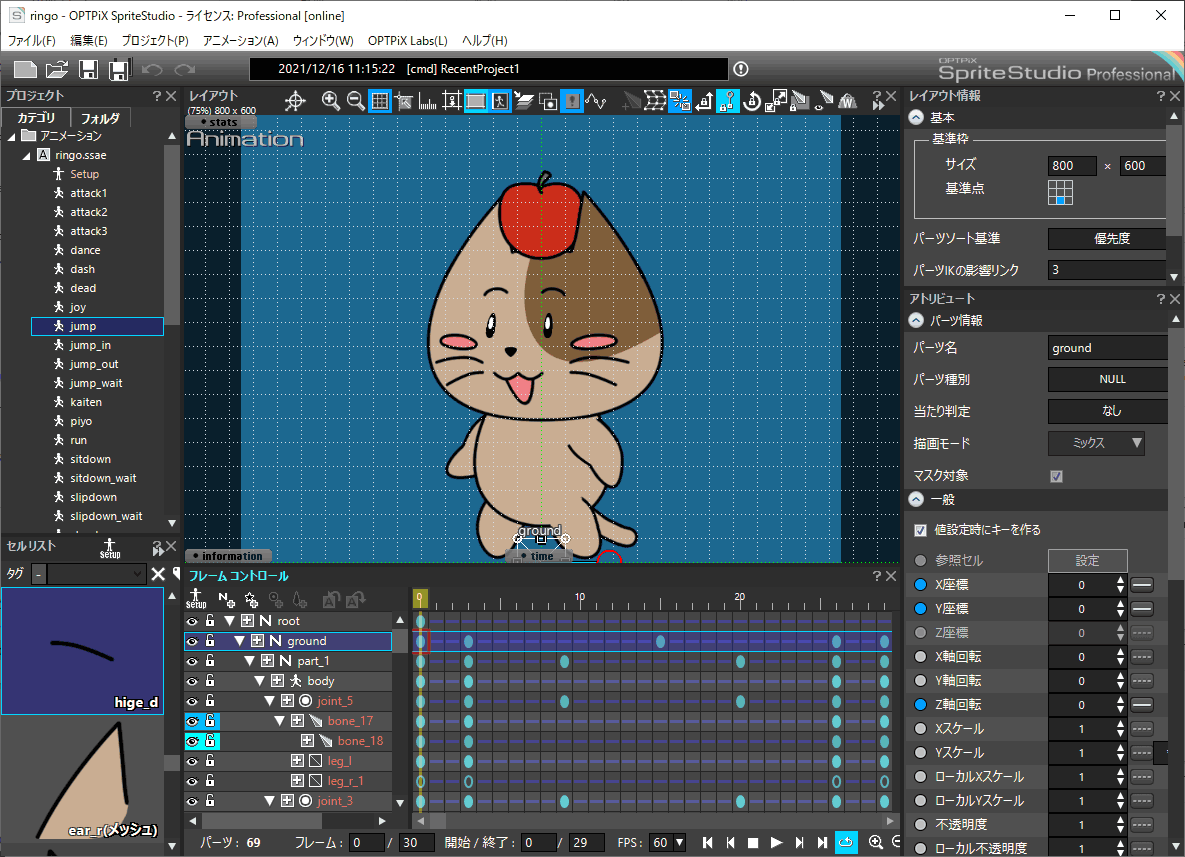1185x857 pixels.
Task: Click the rotate lock icon in layout toolbar
Action: click(x=751, y=101)
